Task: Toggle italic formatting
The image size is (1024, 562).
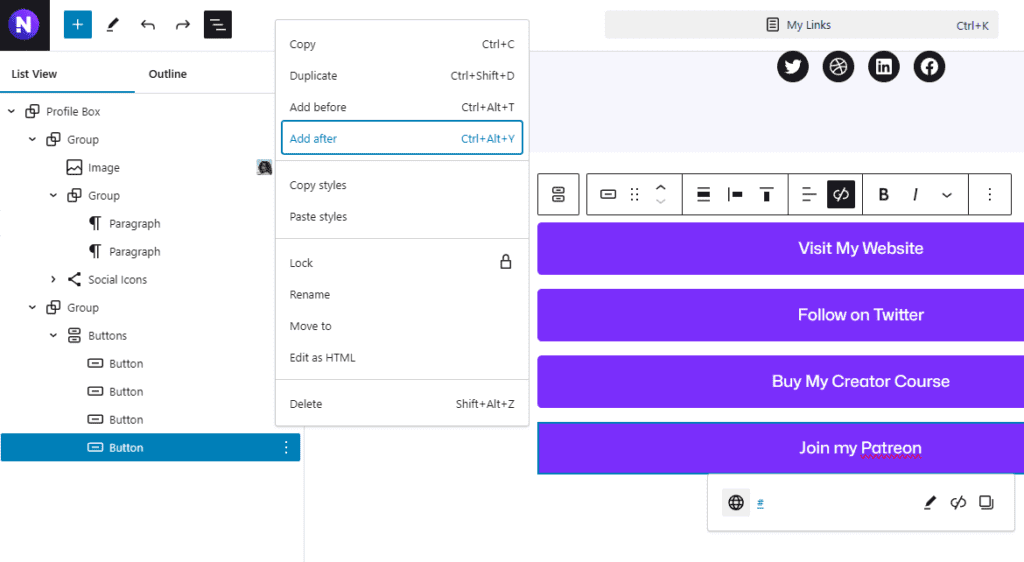Action: tap(916, 194)
